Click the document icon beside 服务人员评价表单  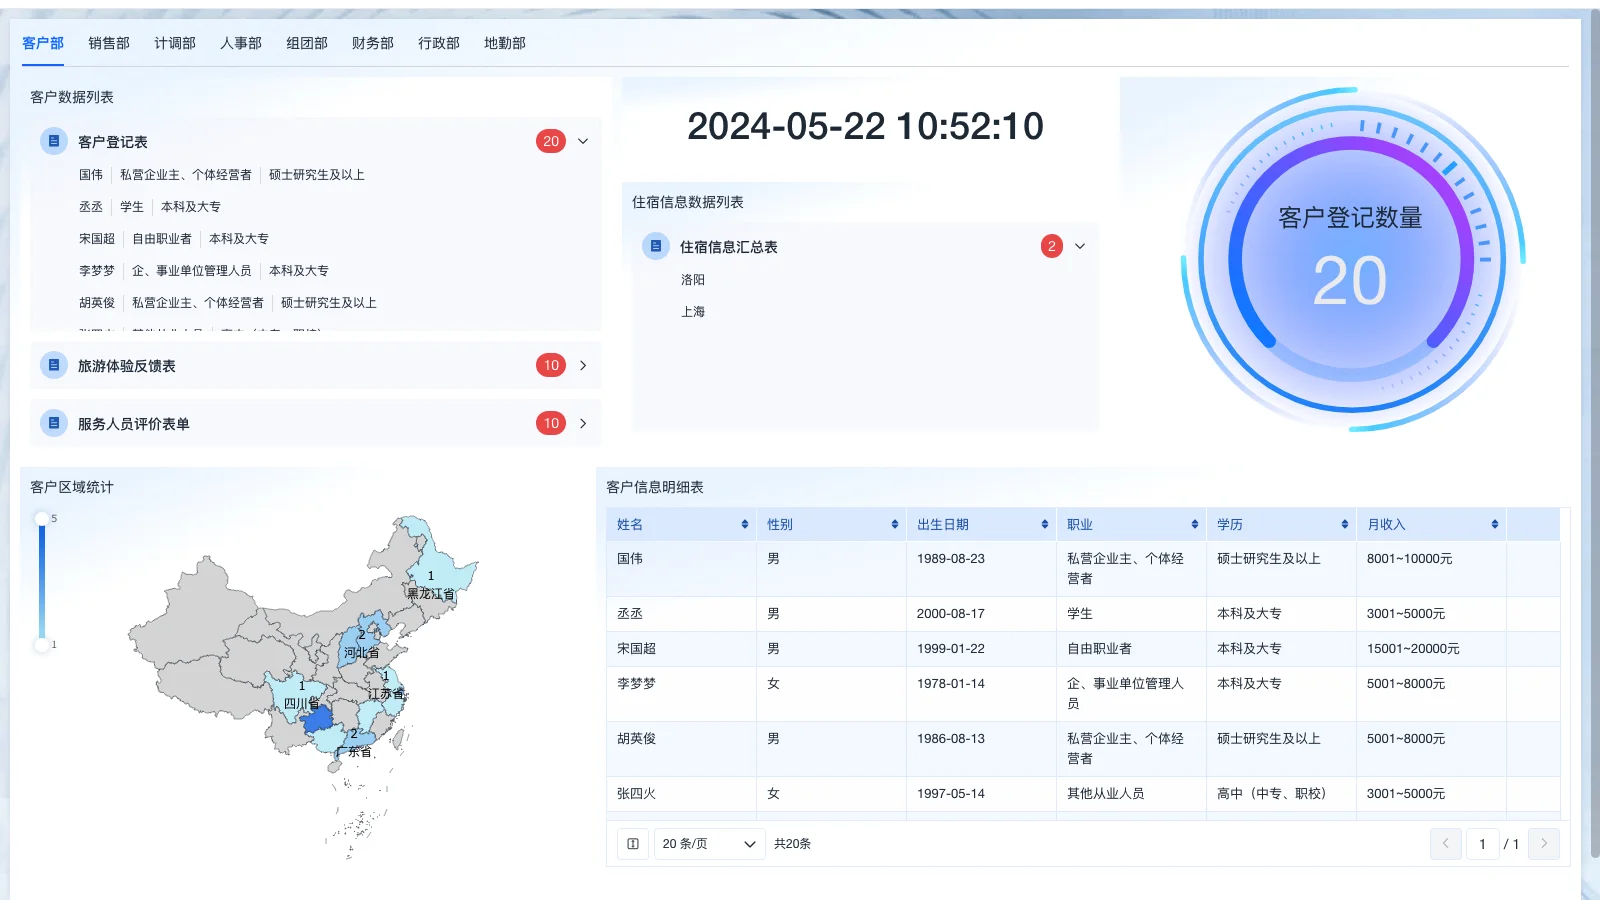coord(53,422)
